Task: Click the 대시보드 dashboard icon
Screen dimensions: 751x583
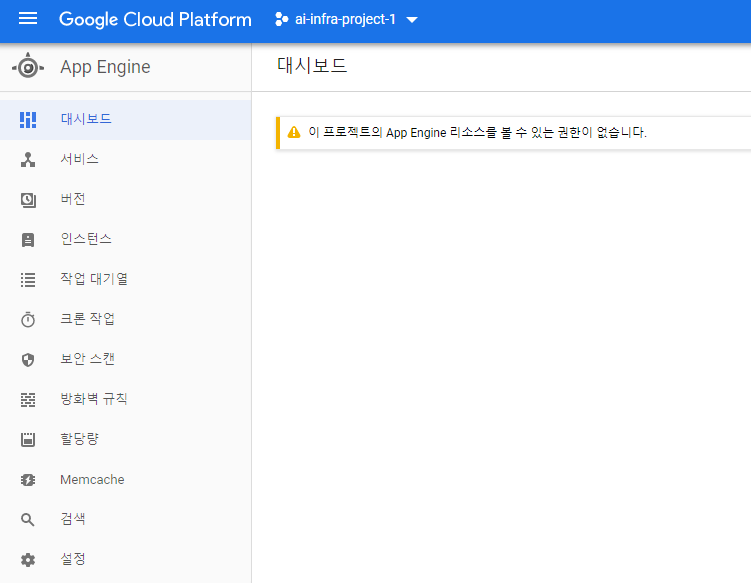Action: [x=28, y=120]
